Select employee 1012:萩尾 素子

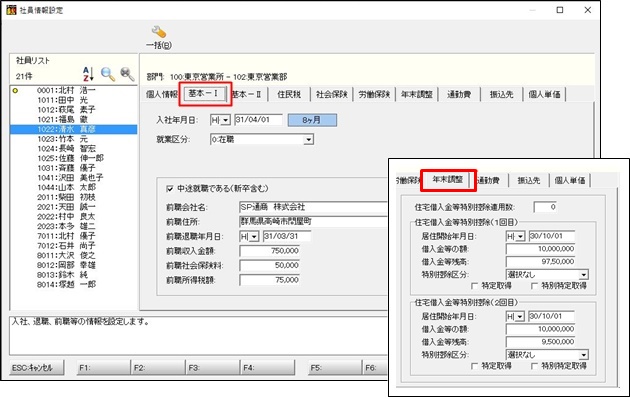(x=66, y=110)
